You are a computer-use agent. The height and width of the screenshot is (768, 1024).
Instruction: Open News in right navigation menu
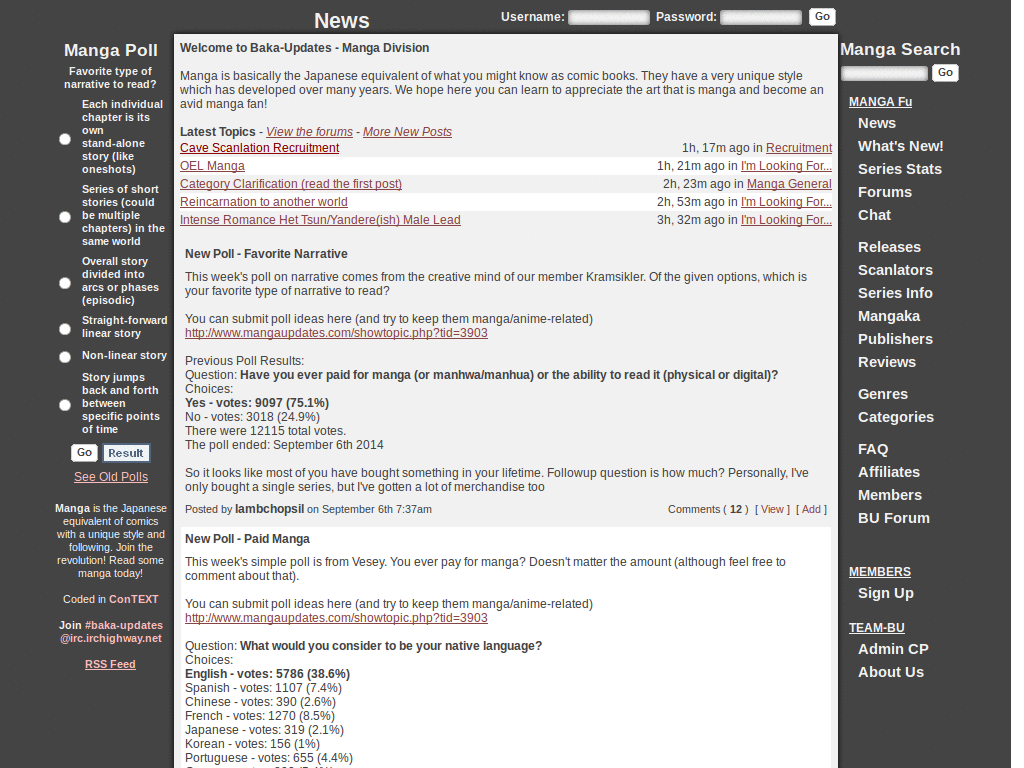click(876, 123)
